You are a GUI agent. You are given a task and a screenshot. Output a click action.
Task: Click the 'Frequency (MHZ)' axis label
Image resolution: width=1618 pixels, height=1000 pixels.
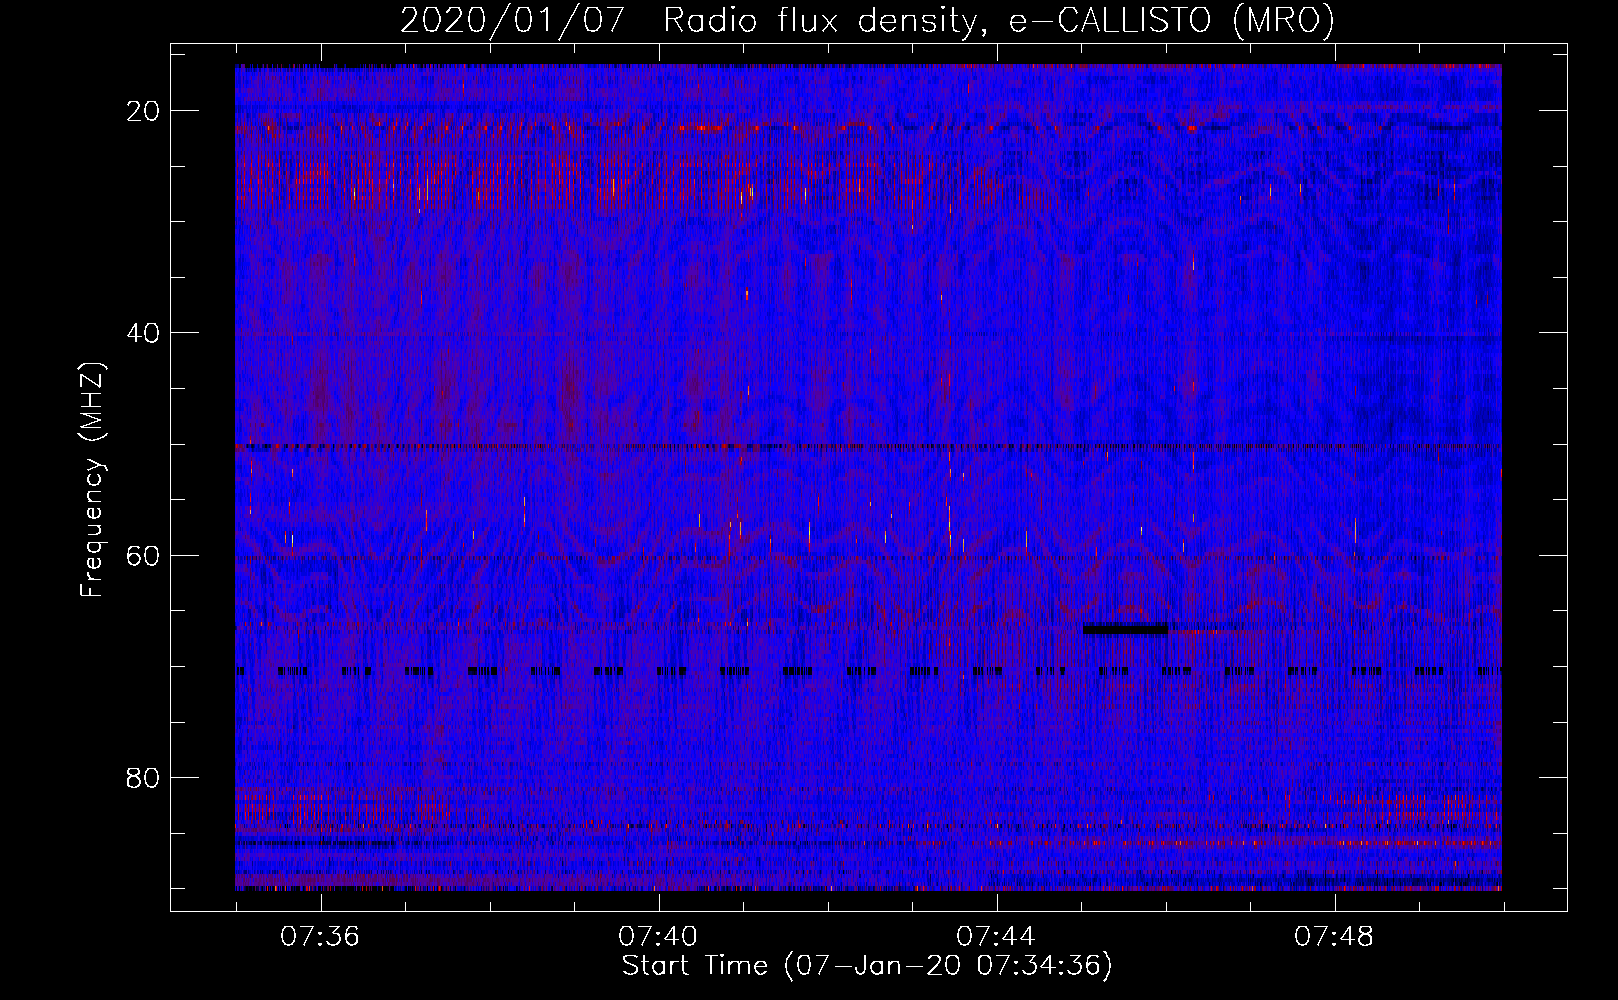[x=92, y=479]
